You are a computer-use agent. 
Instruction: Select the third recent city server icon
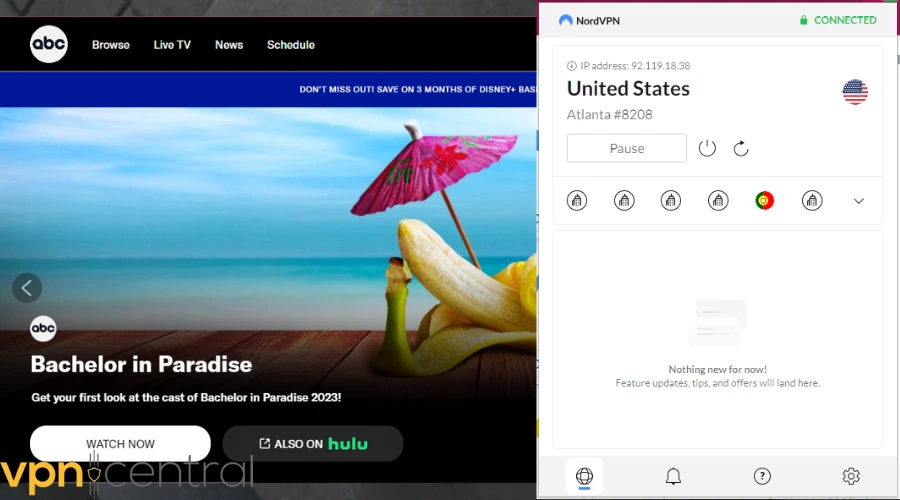click(671, 200)
